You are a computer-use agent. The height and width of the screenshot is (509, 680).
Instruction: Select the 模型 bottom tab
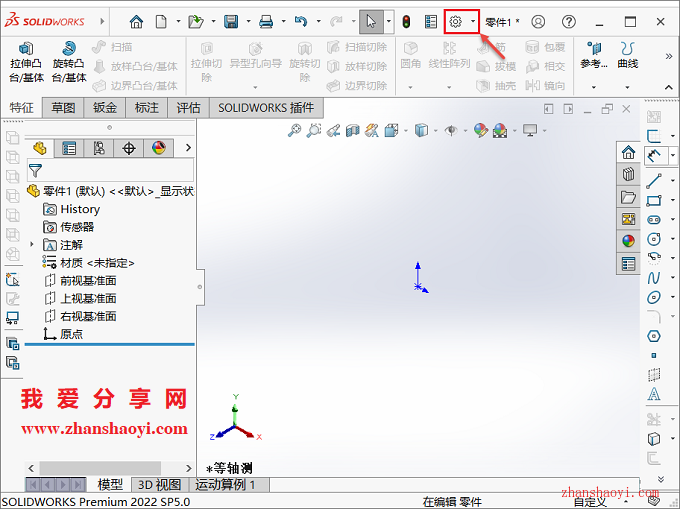[x=110, y=484]
